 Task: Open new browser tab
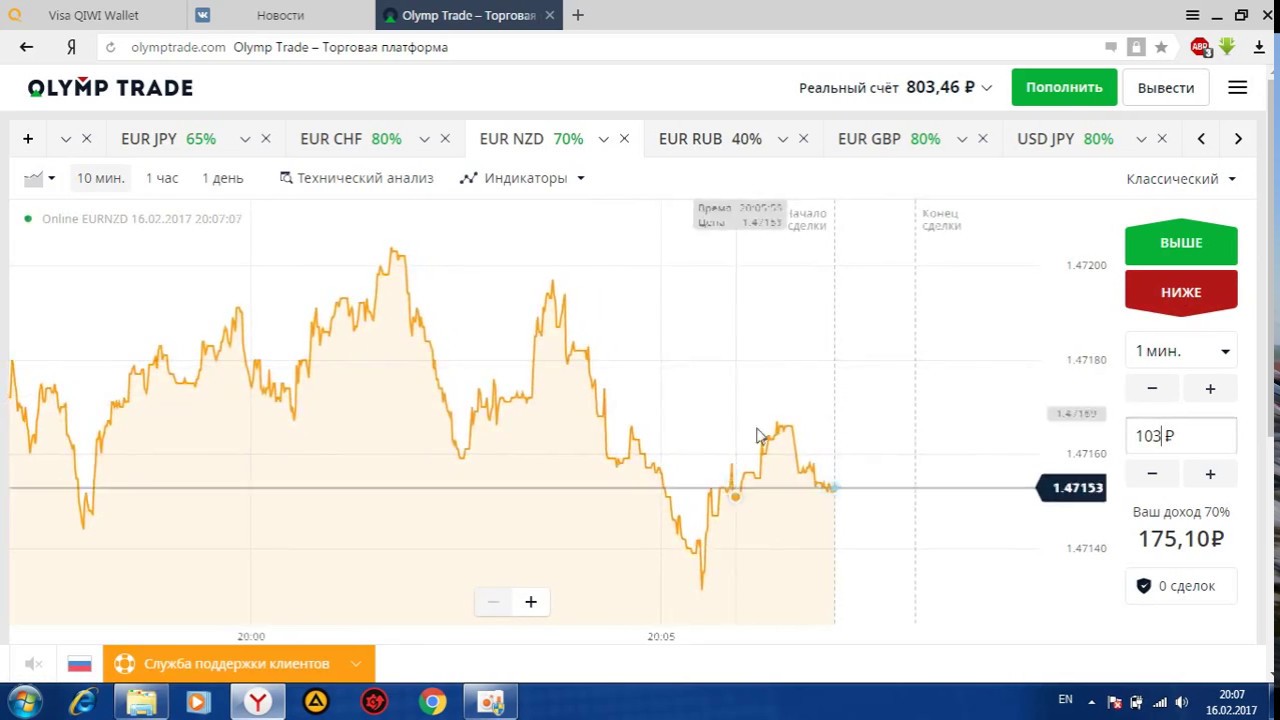click(x=578, y=15)
